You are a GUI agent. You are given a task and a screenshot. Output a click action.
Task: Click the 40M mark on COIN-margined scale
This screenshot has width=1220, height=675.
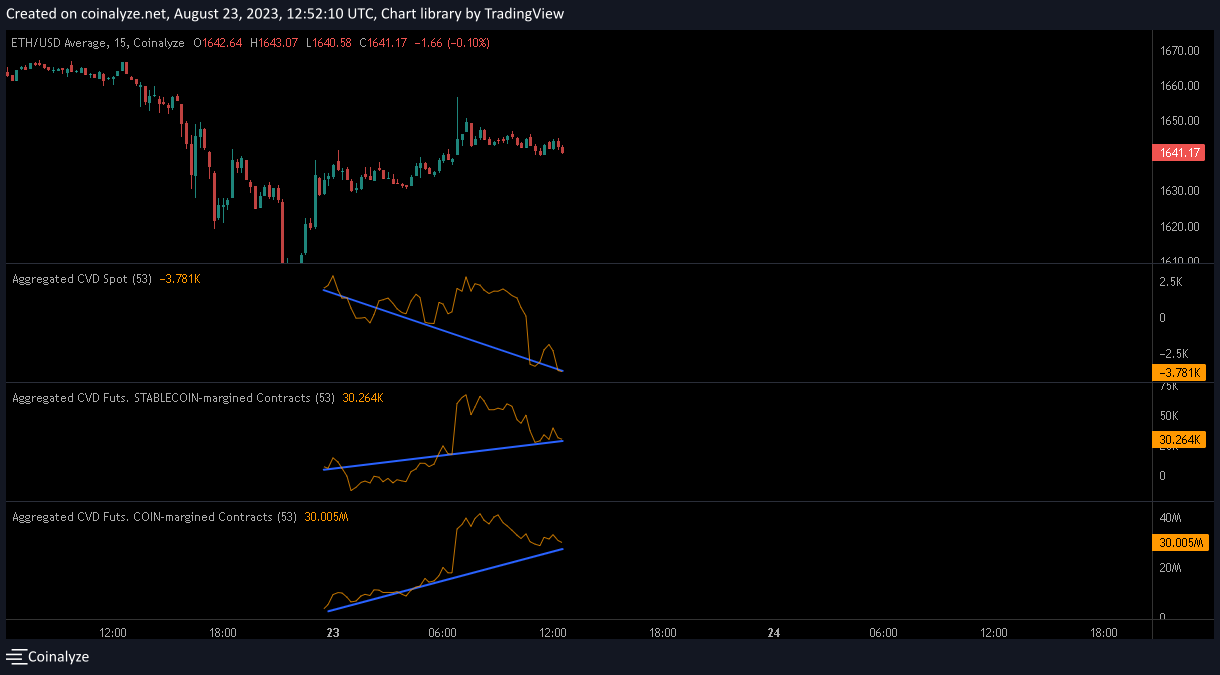1171,518
